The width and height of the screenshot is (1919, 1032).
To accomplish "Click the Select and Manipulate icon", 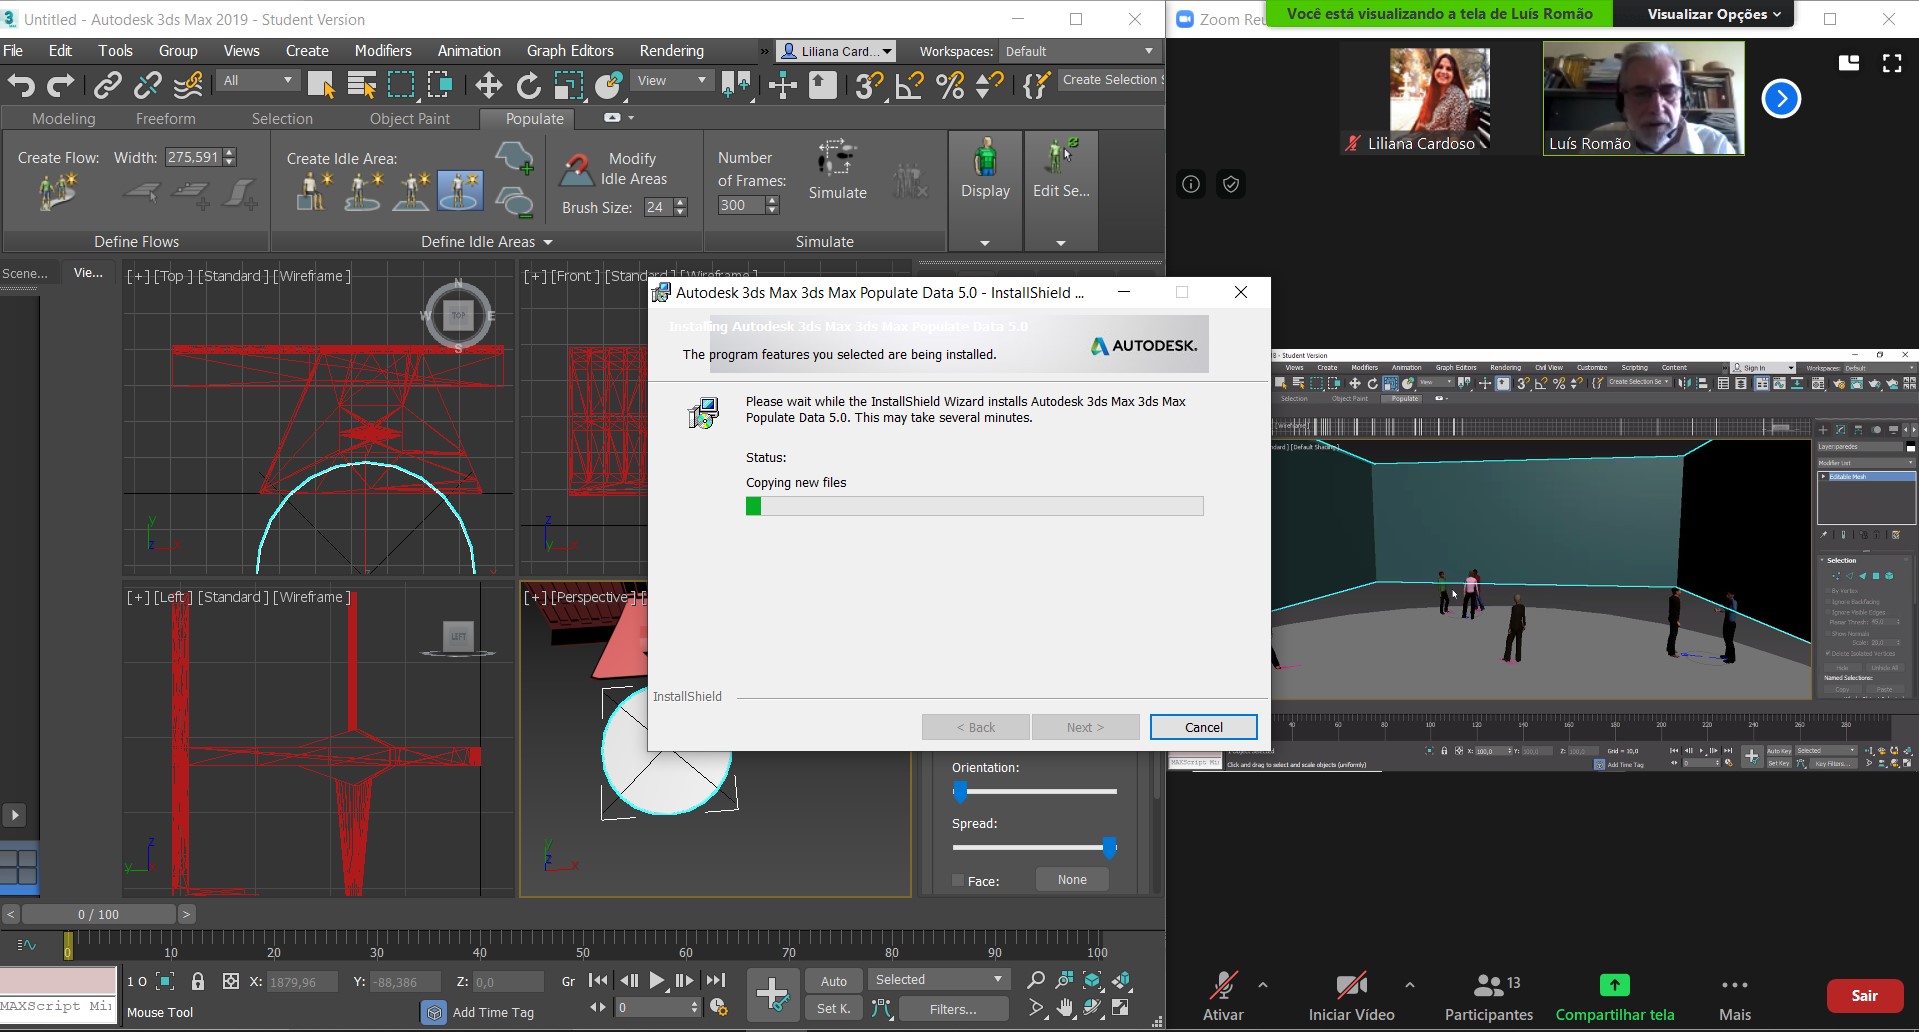I will [x=782, y=86].
